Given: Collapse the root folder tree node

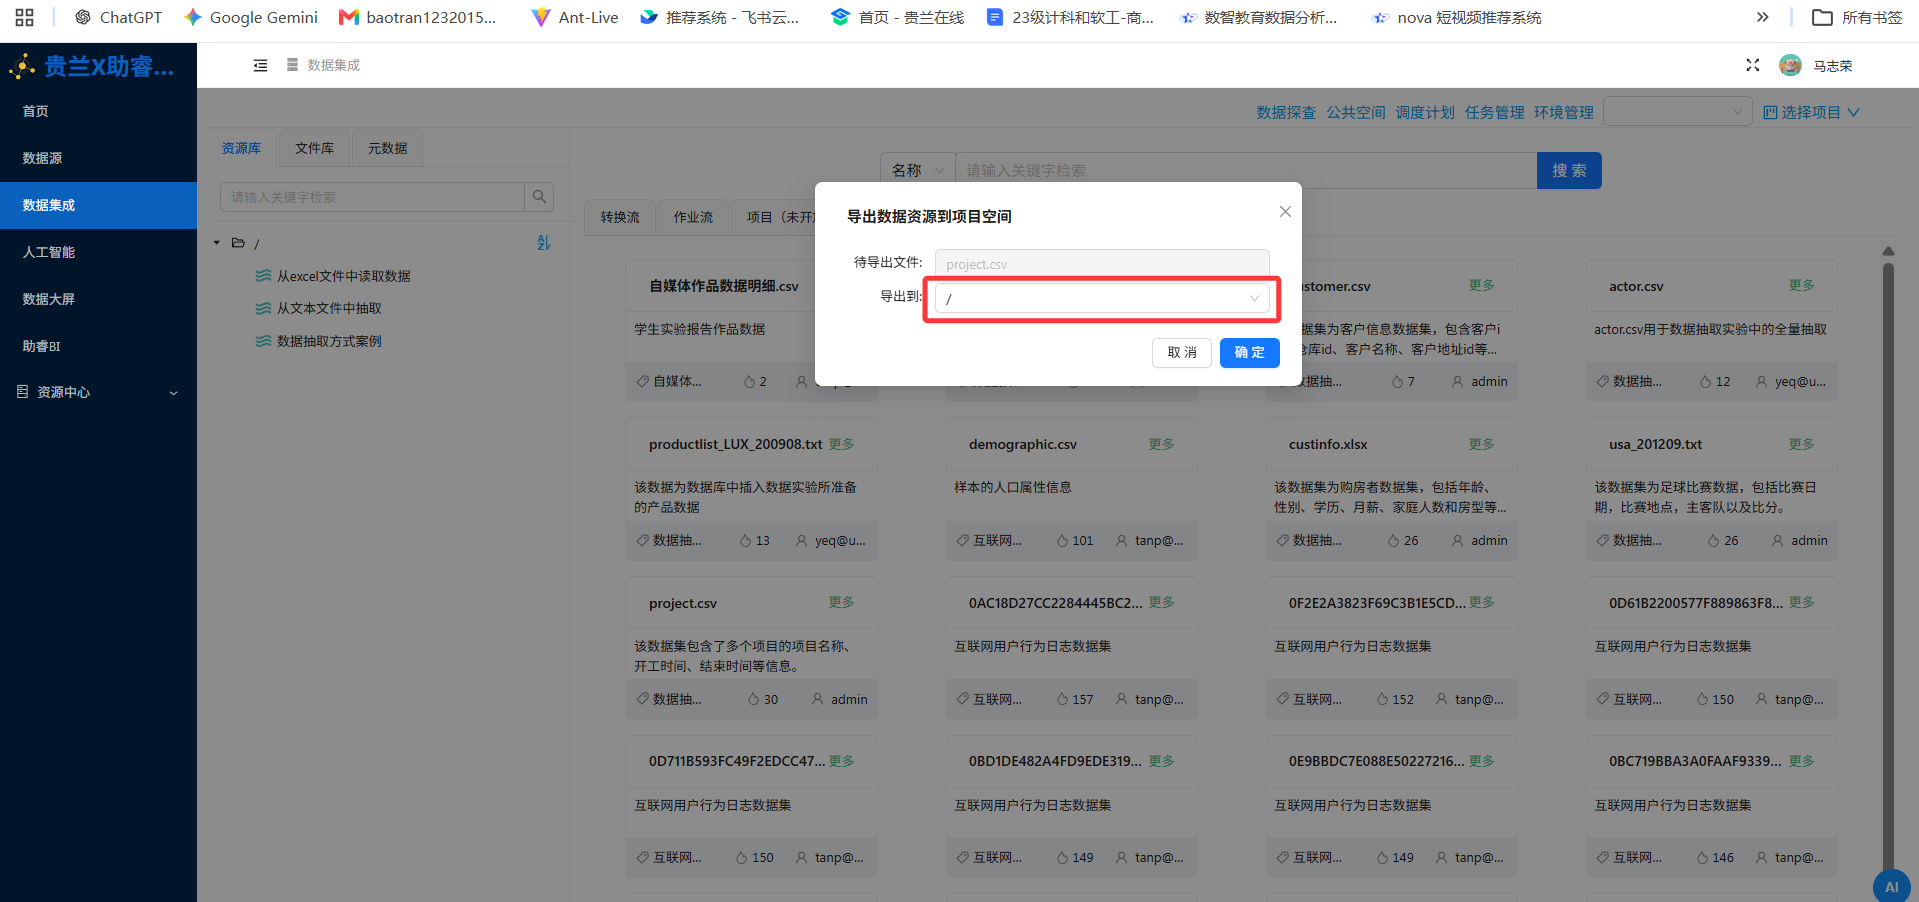Looking at the screenshot, I should tap(217, 243).
